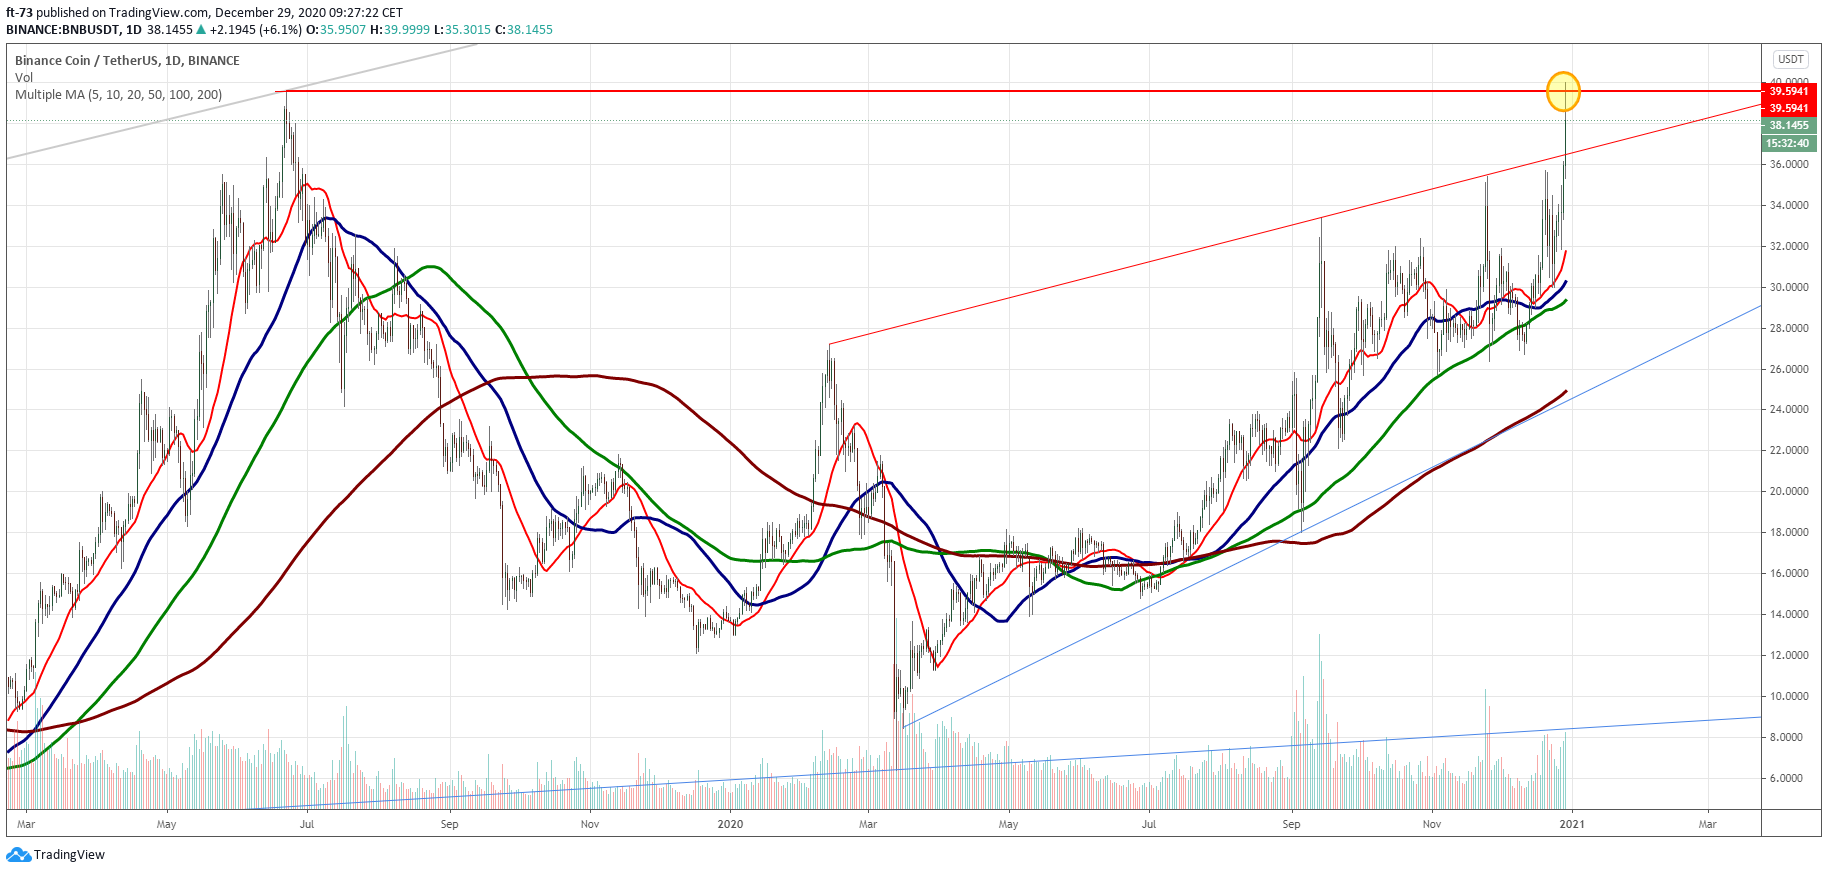Click the header high value H:39.9999

coord(400,30)
